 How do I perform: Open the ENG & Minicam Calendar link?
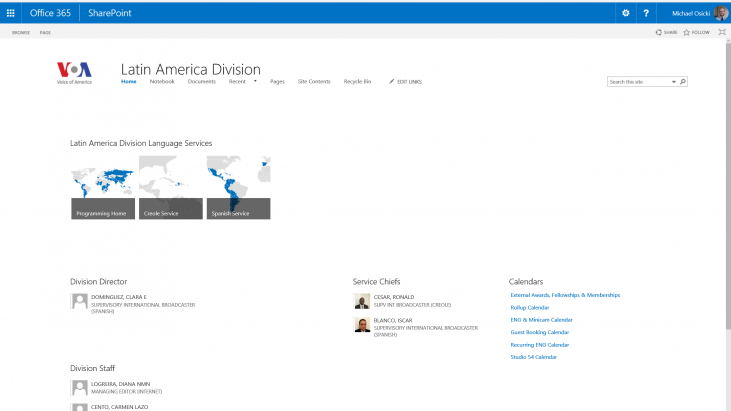(x=541, y=320)
